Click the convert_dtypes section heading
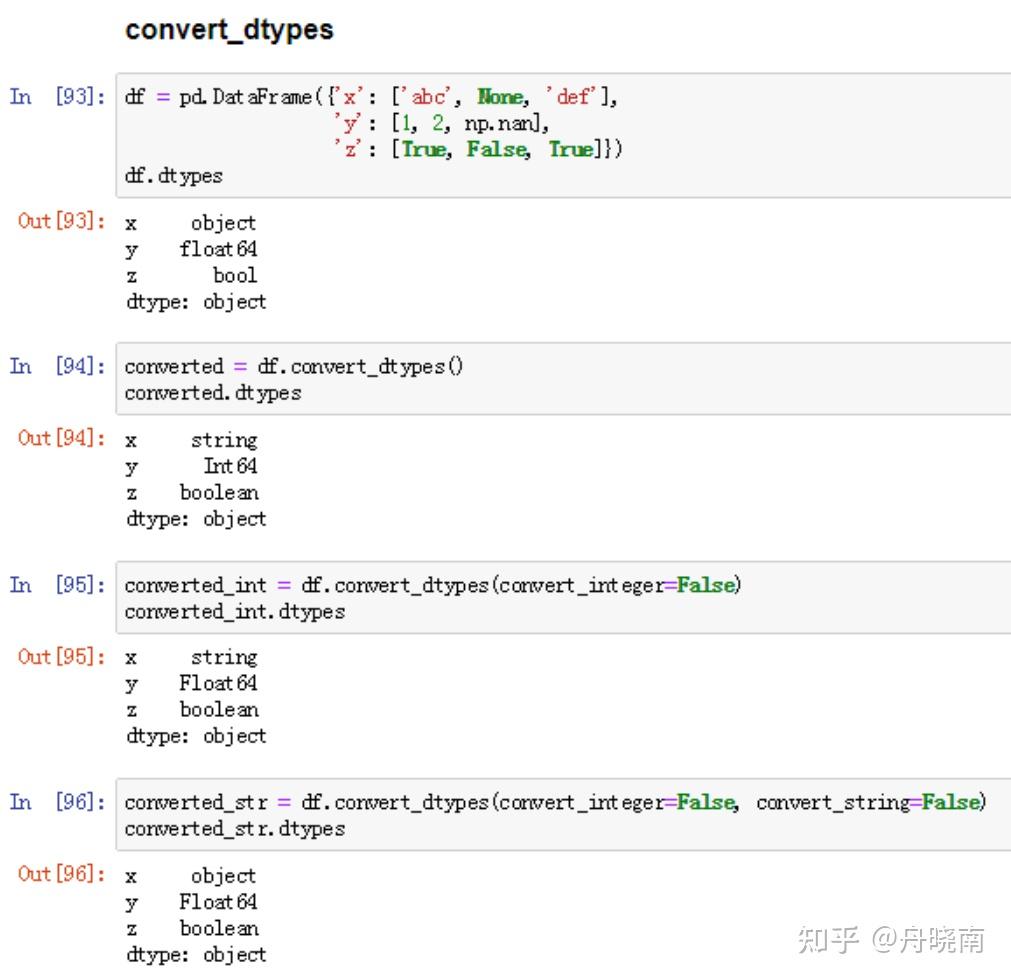Image resolution: width=1011 pixels, height=980 pixels. [x=229, y=30]
